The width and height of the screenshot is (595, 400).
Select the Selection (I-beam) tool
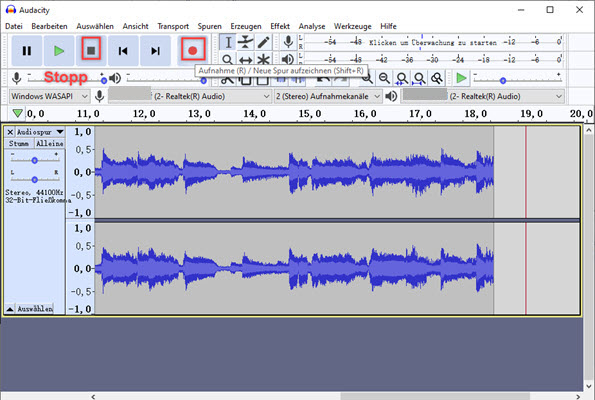click(x=228, y=42)
